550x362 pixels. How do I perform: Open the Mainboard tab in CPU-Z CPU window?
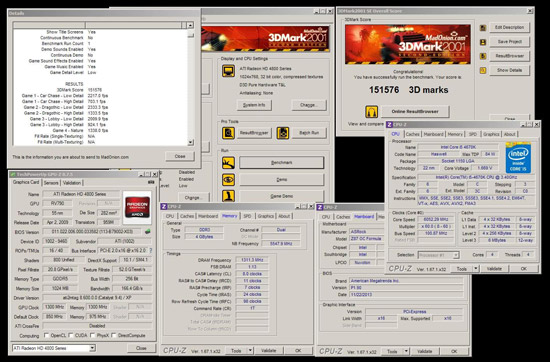pyautogui.click(x=434, y=134)
